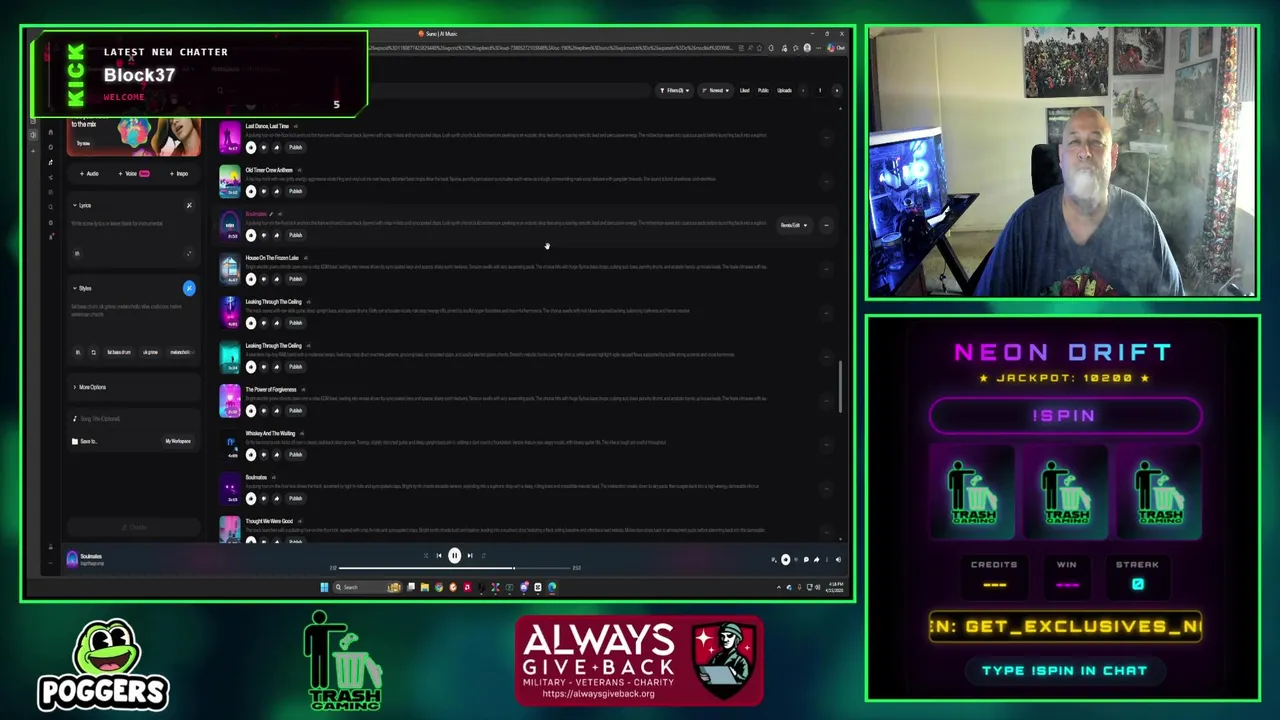Open the song title Thought We Were Good
1280x720 pixels.
click(269, 521)
